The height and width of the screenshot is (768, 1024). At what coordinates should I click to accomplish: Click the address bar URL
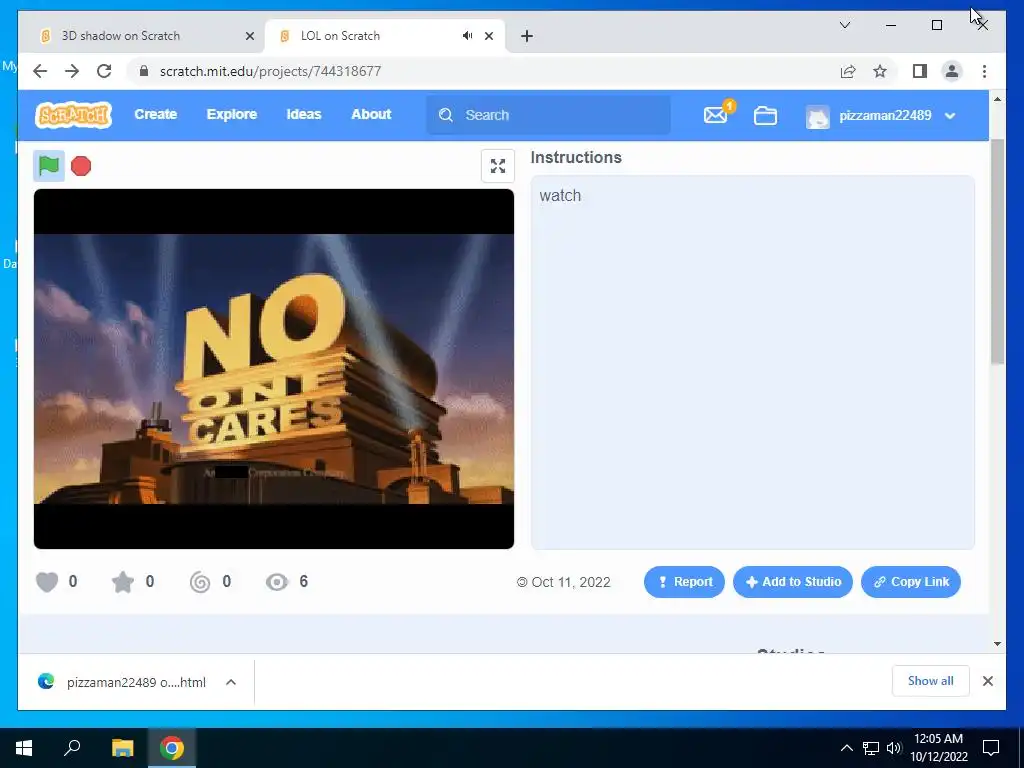pyautogui.click(x=270, y=71)
